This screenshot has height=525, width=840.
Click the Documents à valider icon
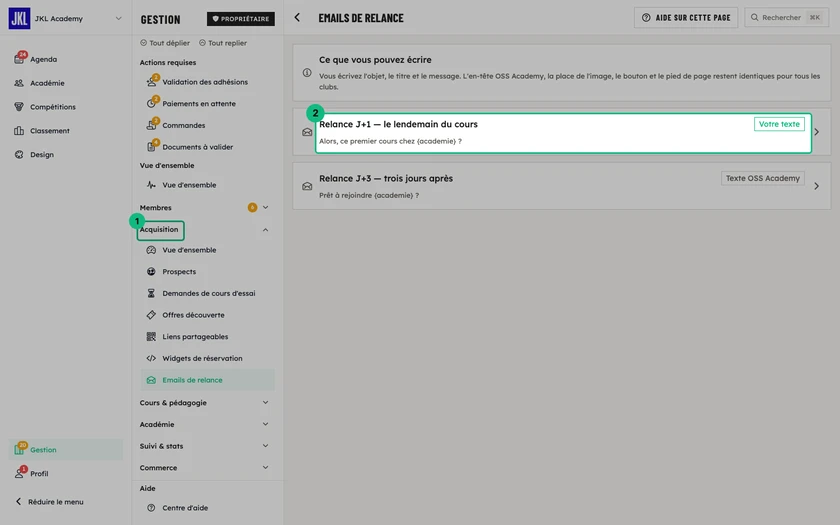pos(151,147)
